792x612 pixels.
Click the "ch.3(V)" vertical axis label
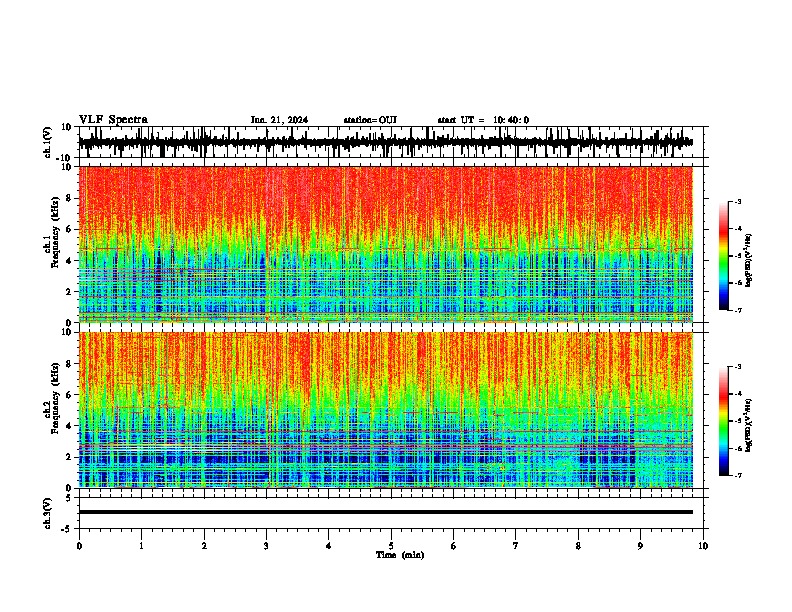coord(48,514)
